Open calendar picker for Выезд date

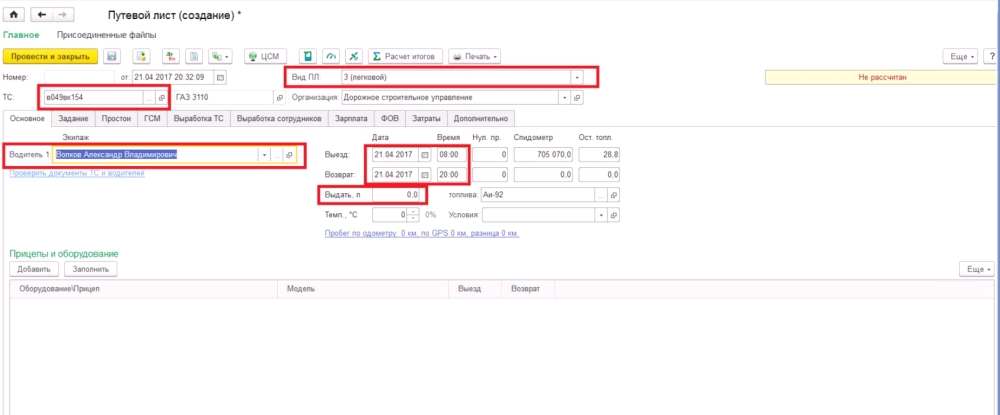coord(424,155)
